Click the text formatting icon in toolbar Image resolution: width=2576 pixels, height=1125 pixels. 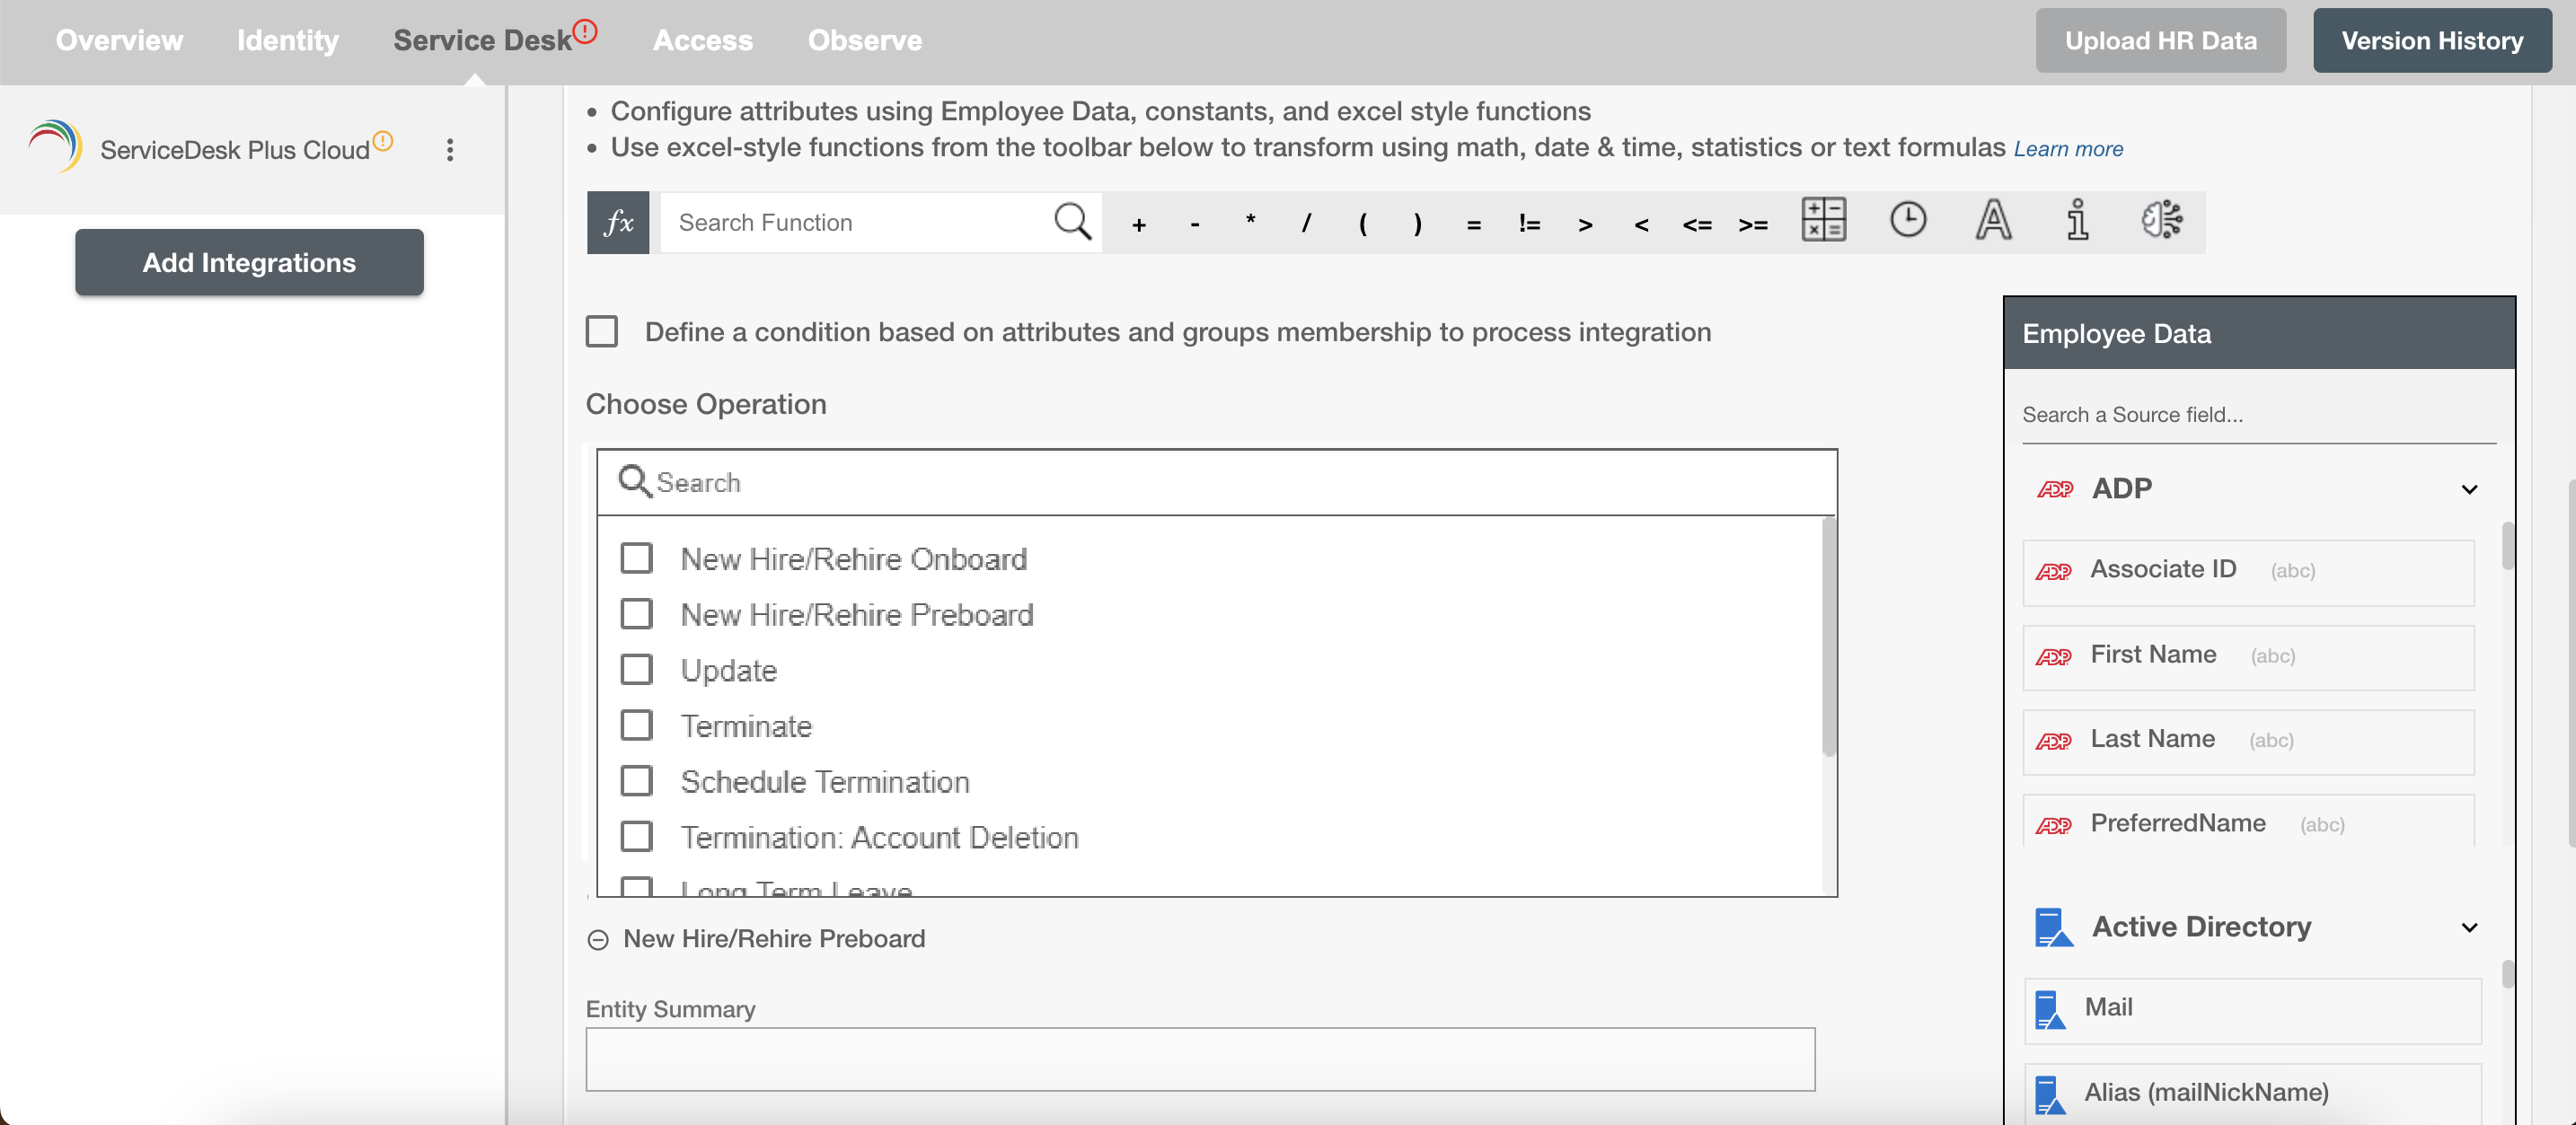click(1993, 220)
